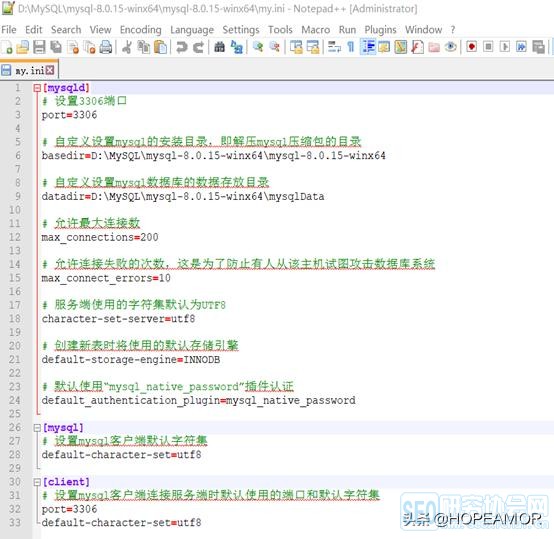This screenshot has height=539, width=554.
Task: Click the Redo arrow icon
Action: click(199, 47)
